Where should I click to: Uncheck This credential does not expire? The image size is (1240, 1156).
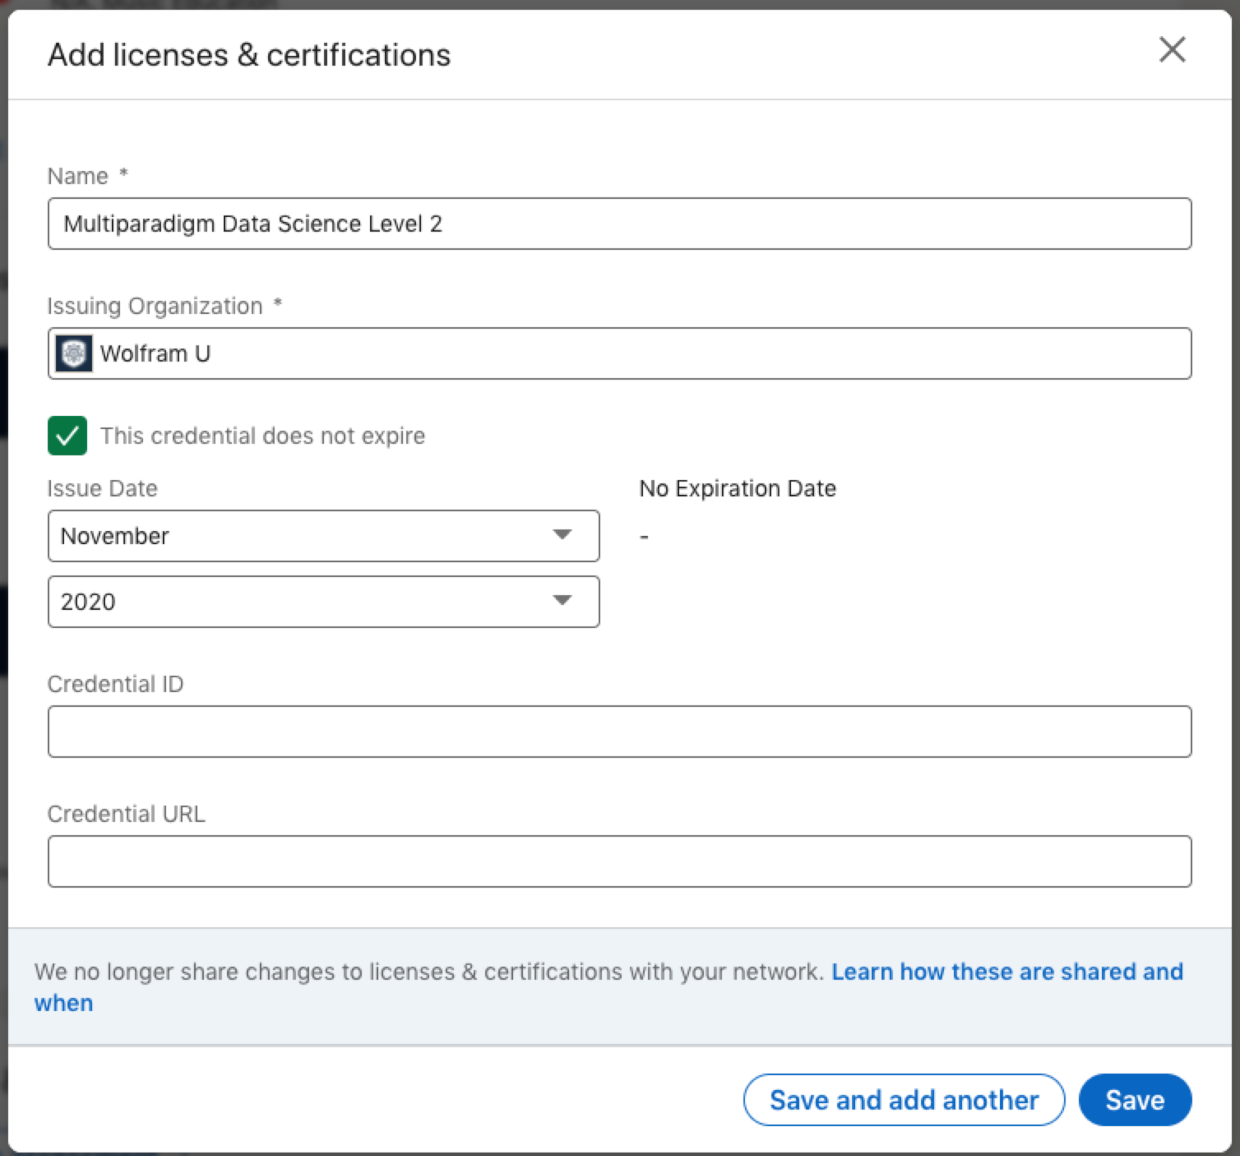pos(67,436)
